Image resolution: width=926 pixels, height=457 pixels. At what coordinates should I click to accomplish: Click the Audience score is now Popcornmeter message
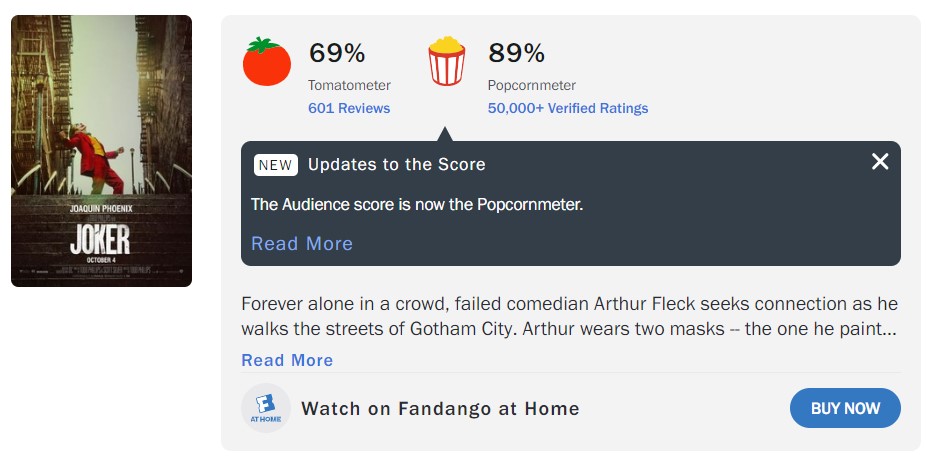[x=417, y=205]
